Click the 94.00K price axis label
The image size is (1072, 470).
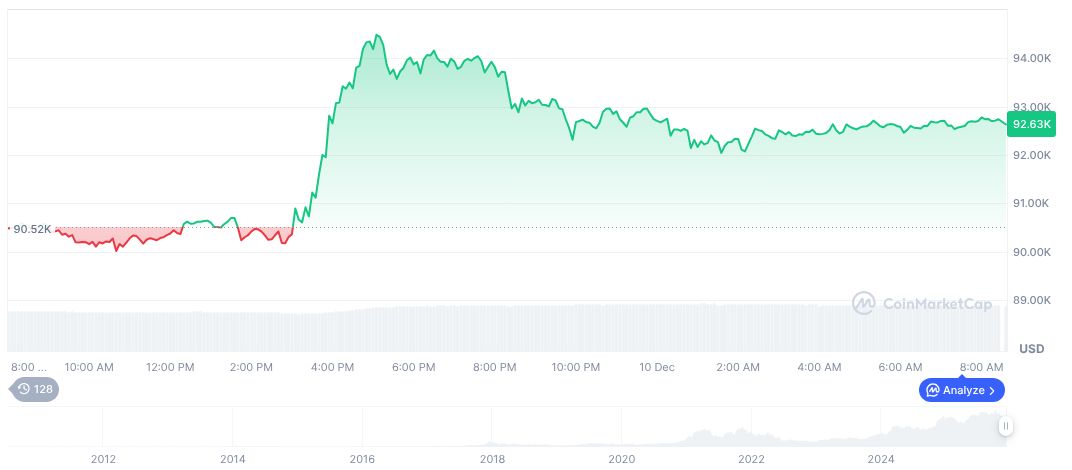(x=1032, y=58)
